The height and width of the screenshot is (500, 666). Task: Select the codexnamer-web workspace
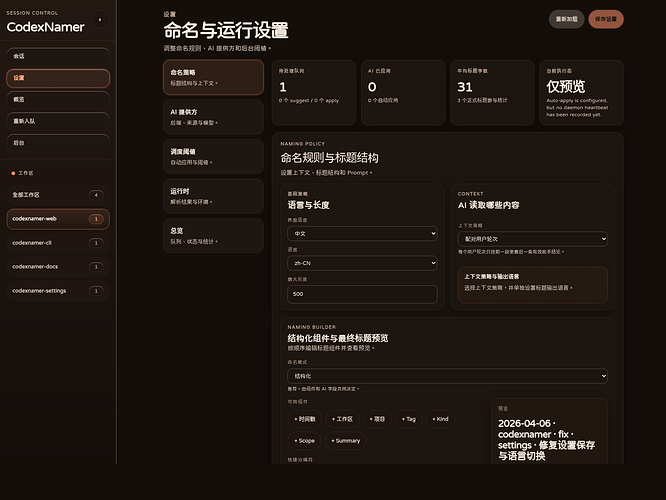click(58, 219)
